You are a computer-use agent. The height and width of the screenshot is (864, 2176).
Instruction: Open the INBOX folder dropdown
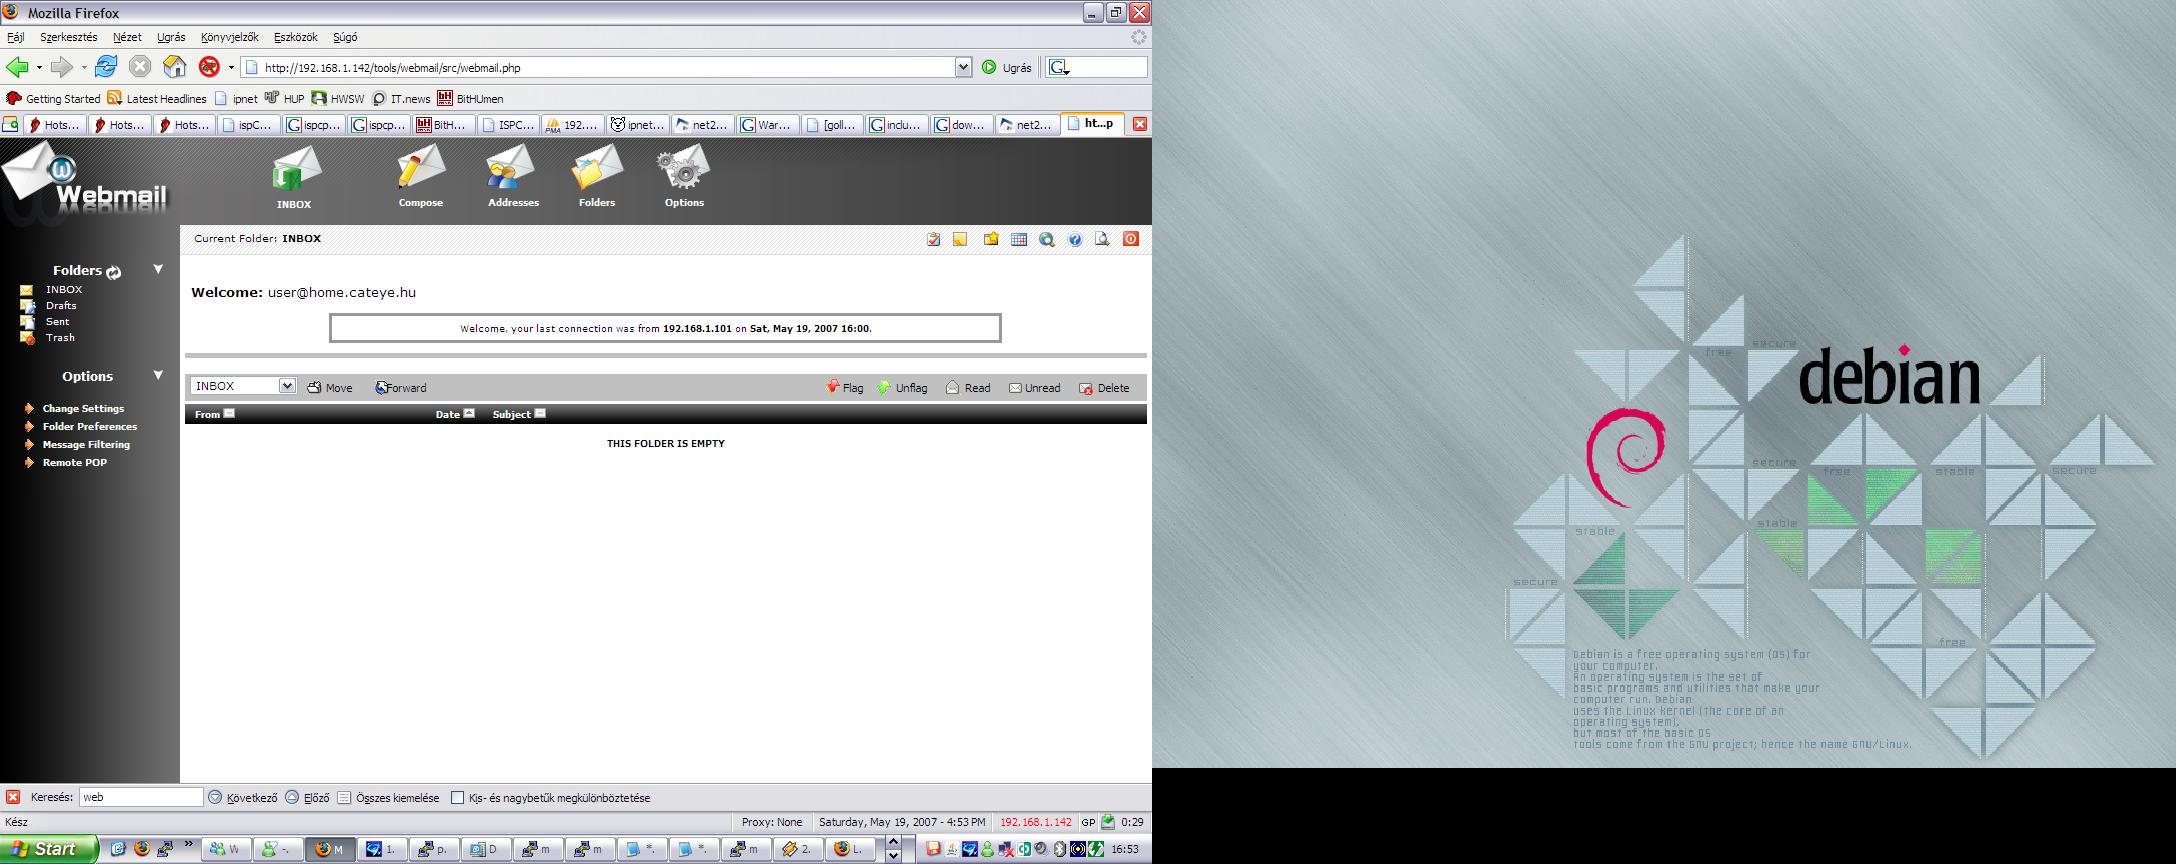(287, 386)
